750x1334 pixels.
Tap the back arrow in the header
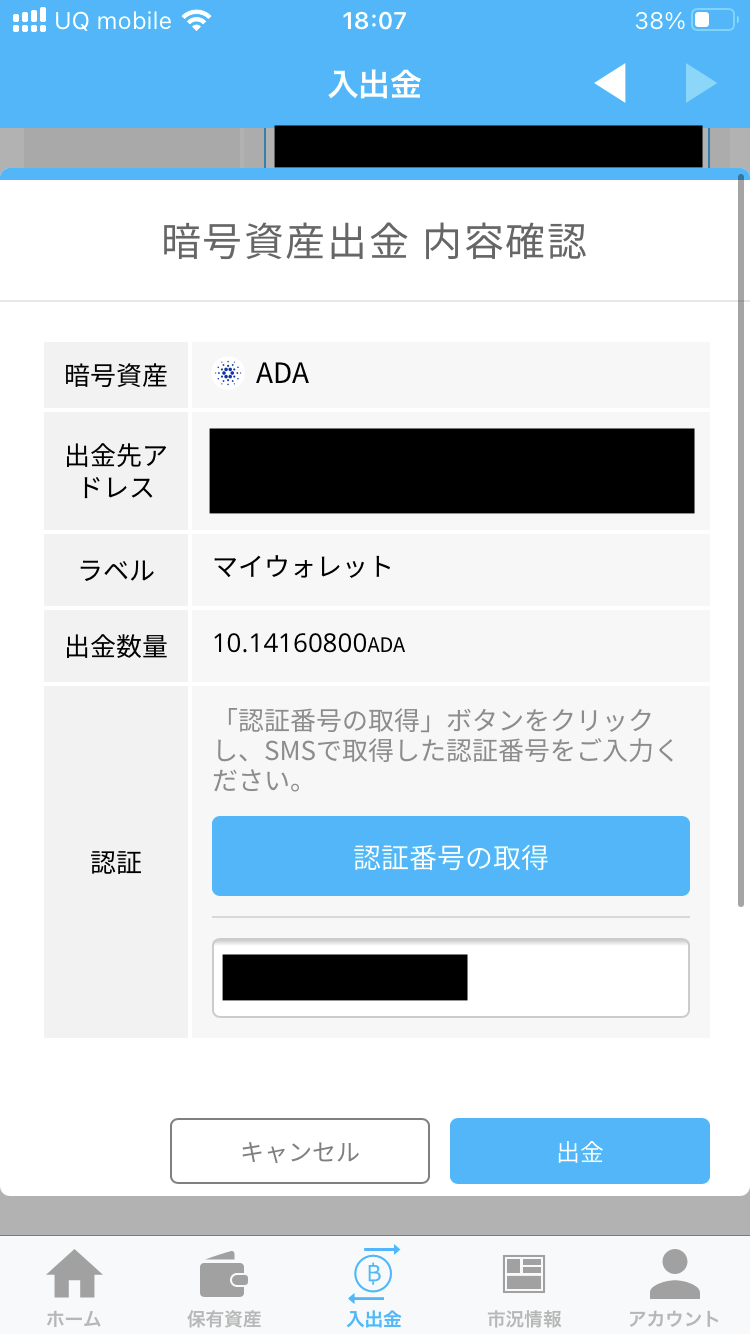(610, 84)
